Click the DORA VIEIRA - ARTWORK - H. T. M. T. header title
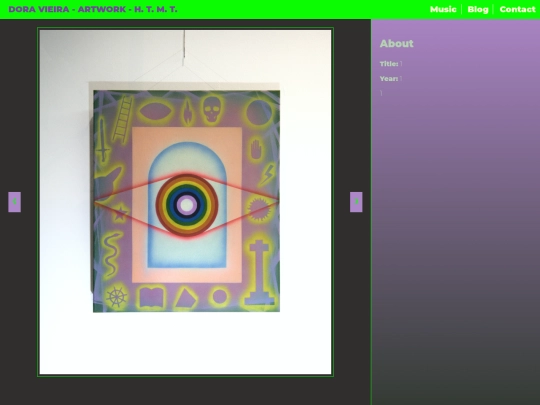This screenshot has height=405, width=540. click(93, 9)
